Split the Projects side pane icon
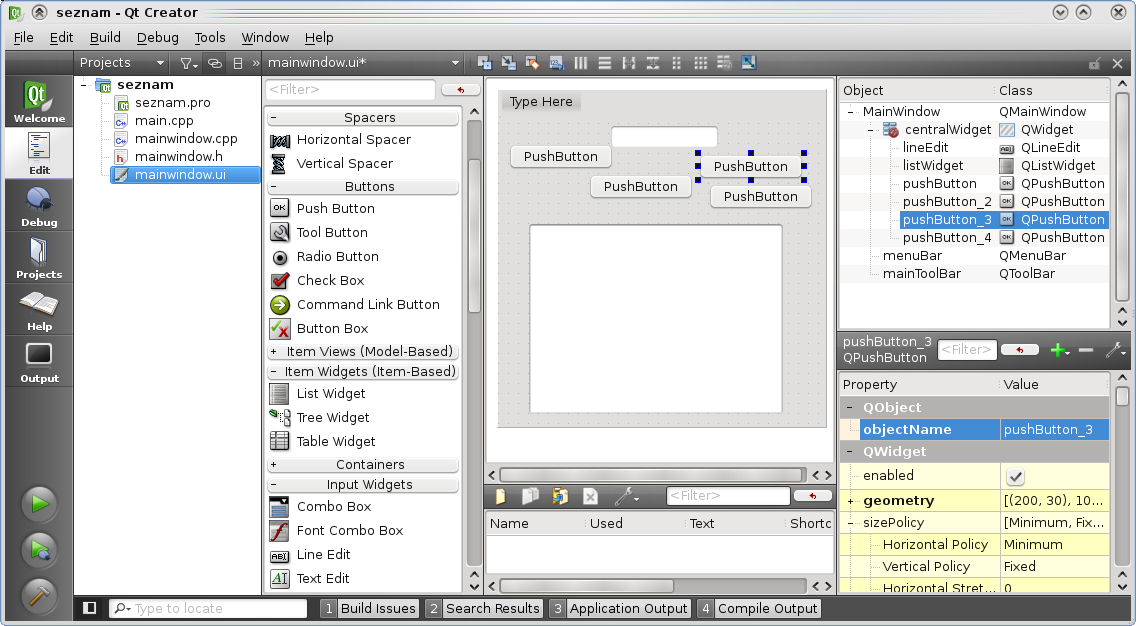 238,63
